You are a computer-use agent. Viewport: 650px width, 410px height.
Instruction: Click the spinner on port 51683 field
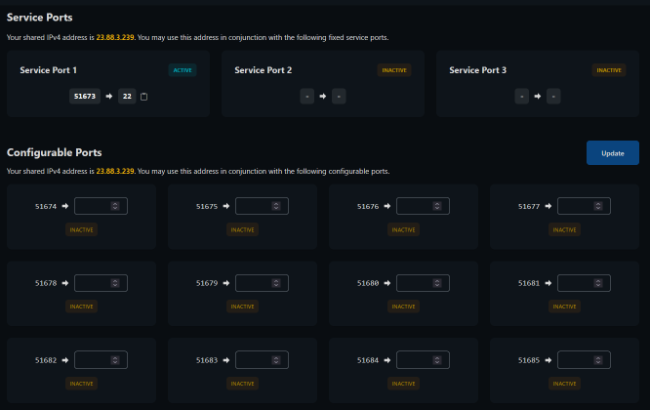point(277,360)
